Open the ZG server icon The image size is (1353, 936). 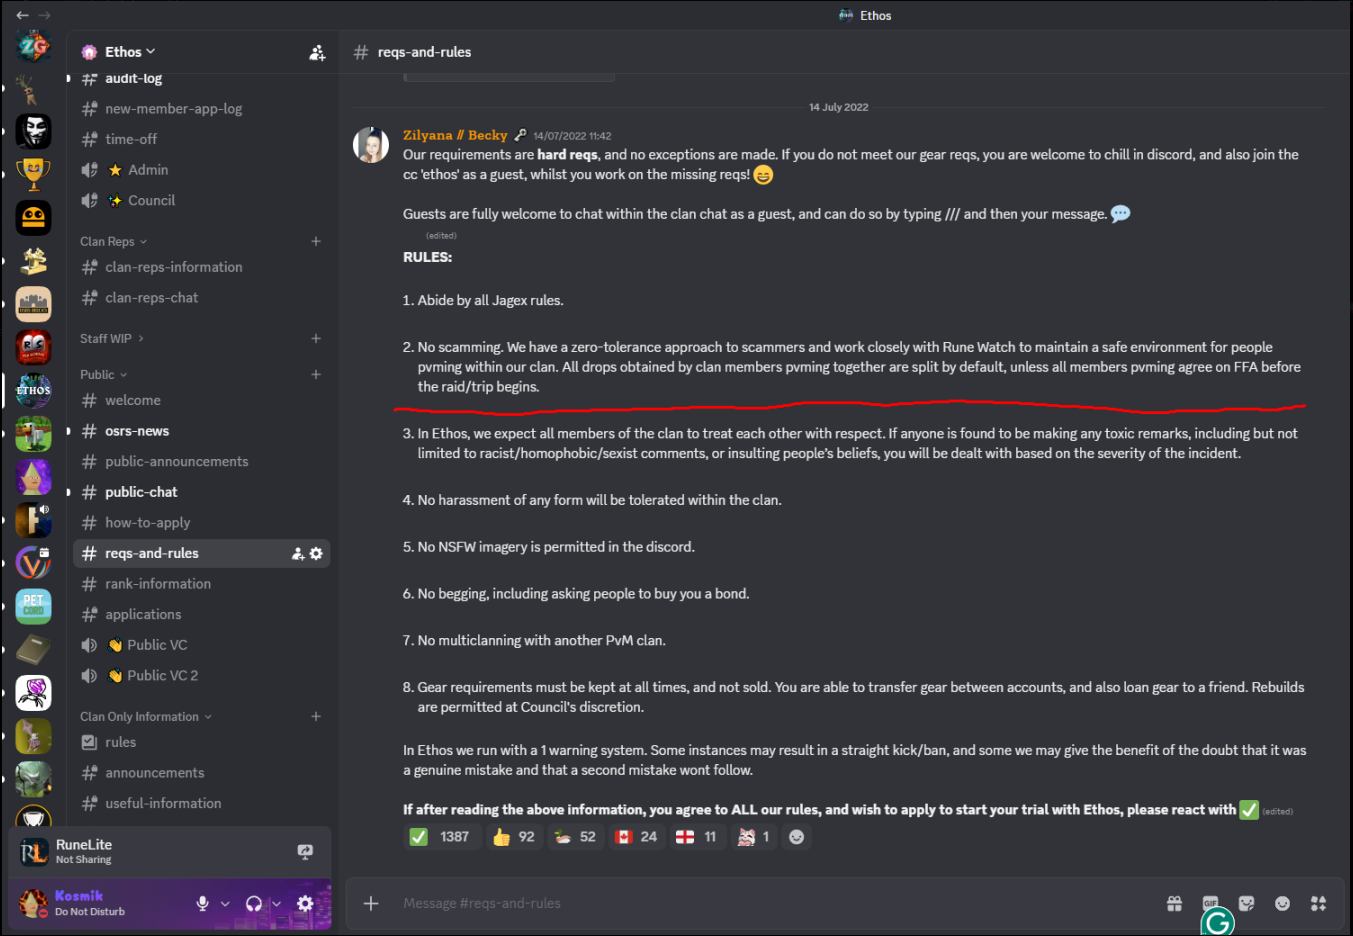[x=33, y=46]
